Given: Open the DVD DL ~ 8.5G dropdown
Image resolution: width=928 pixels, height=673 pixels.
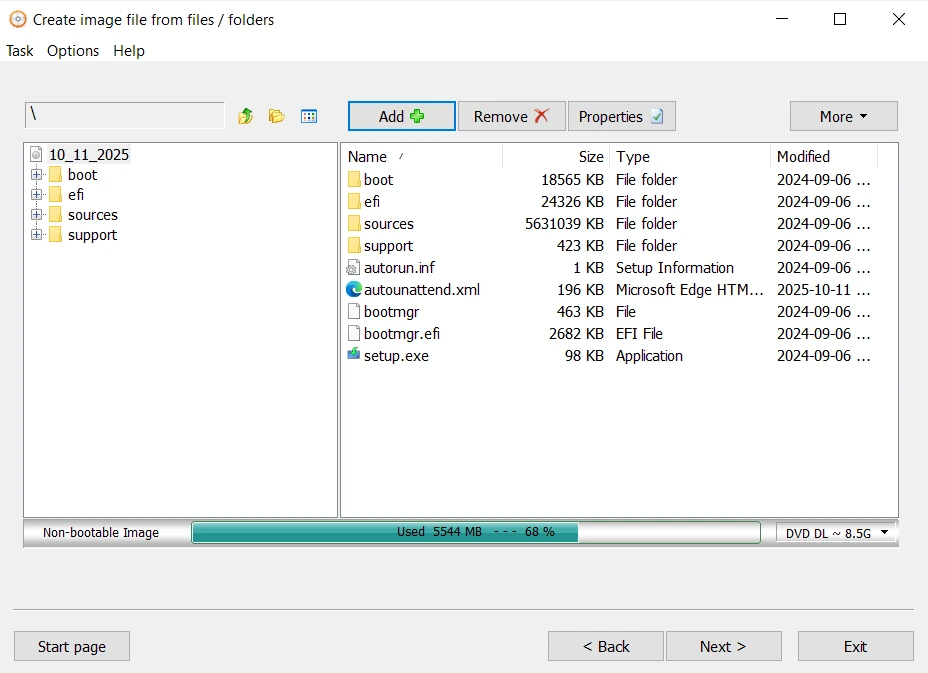Looking at the screenshot, I should [x=836, y=533].
